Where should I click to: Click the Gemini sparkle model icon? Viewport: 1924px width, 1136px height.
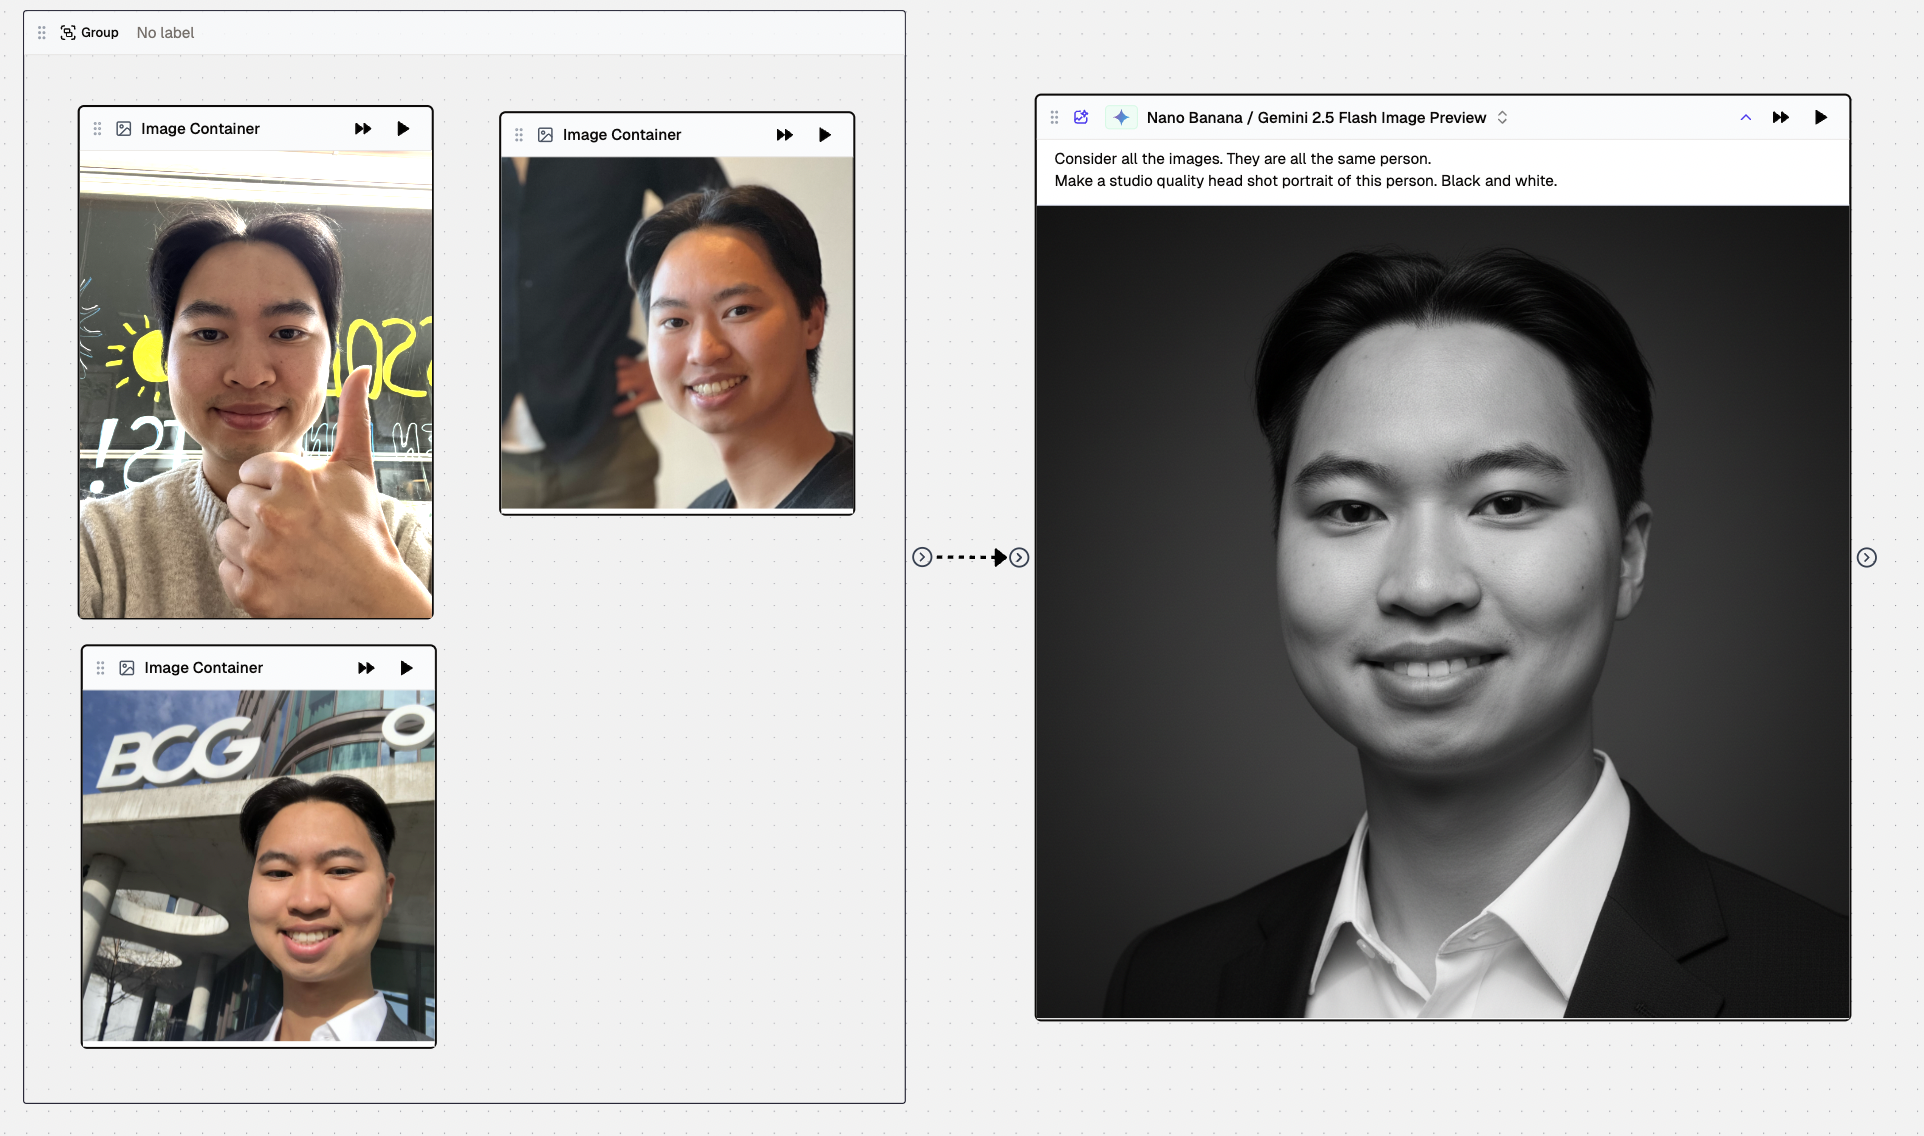pos(1121,117)
